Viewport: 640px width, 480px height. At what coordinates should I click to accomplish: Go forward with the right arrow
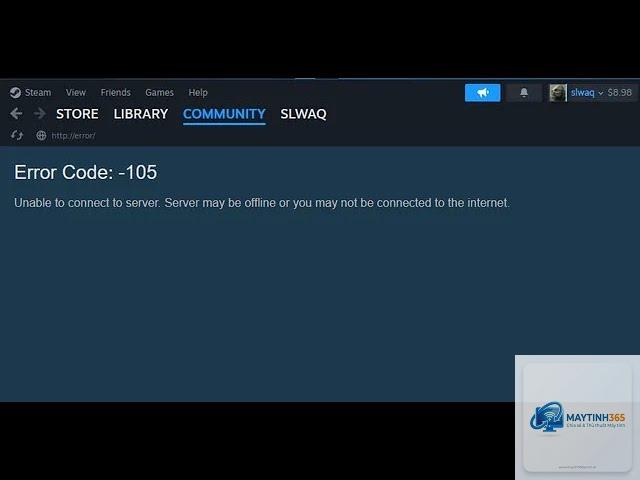(x=40, y=113)
